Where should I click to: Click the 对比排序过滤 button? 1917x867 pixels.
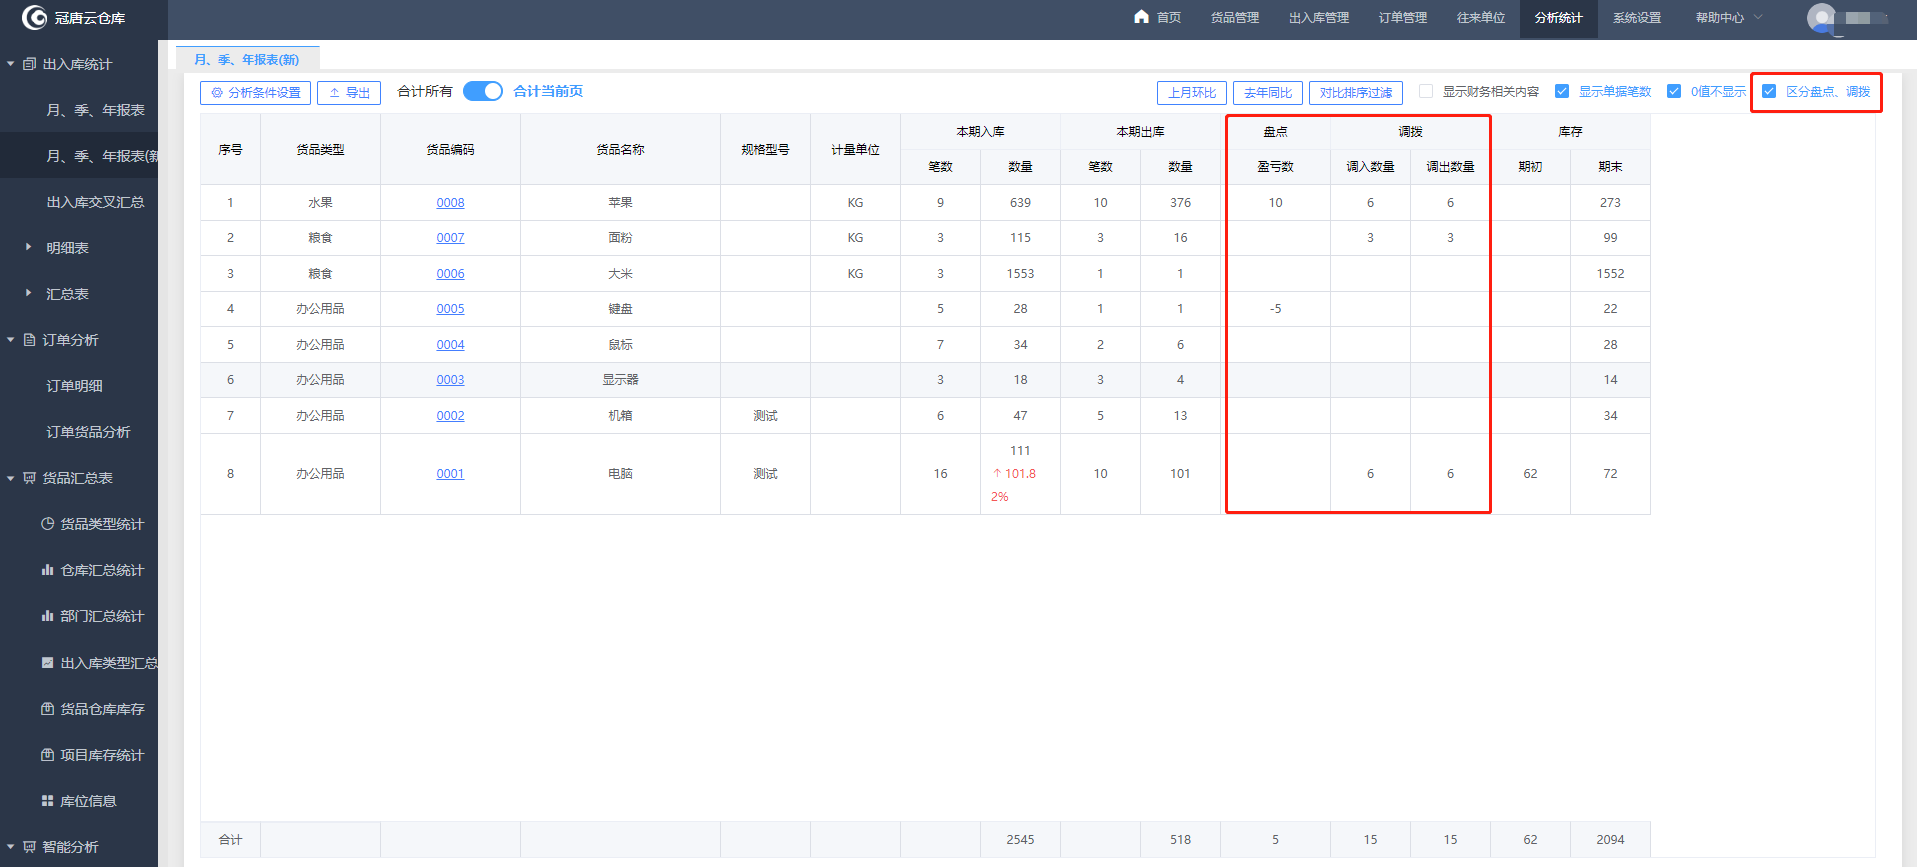tap(1356, 93)
